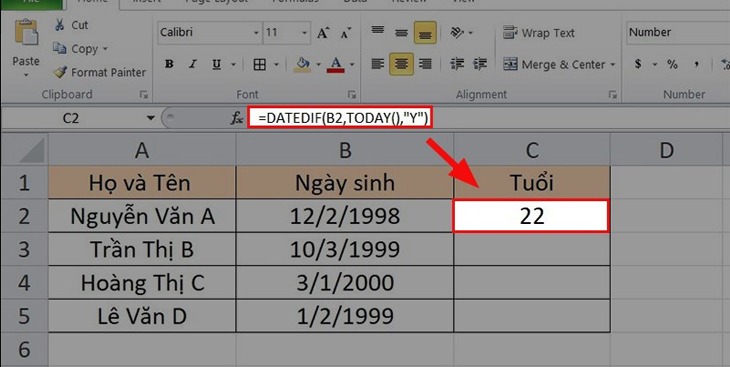
Task: Select column B header
Action: (x=345, y=150)
